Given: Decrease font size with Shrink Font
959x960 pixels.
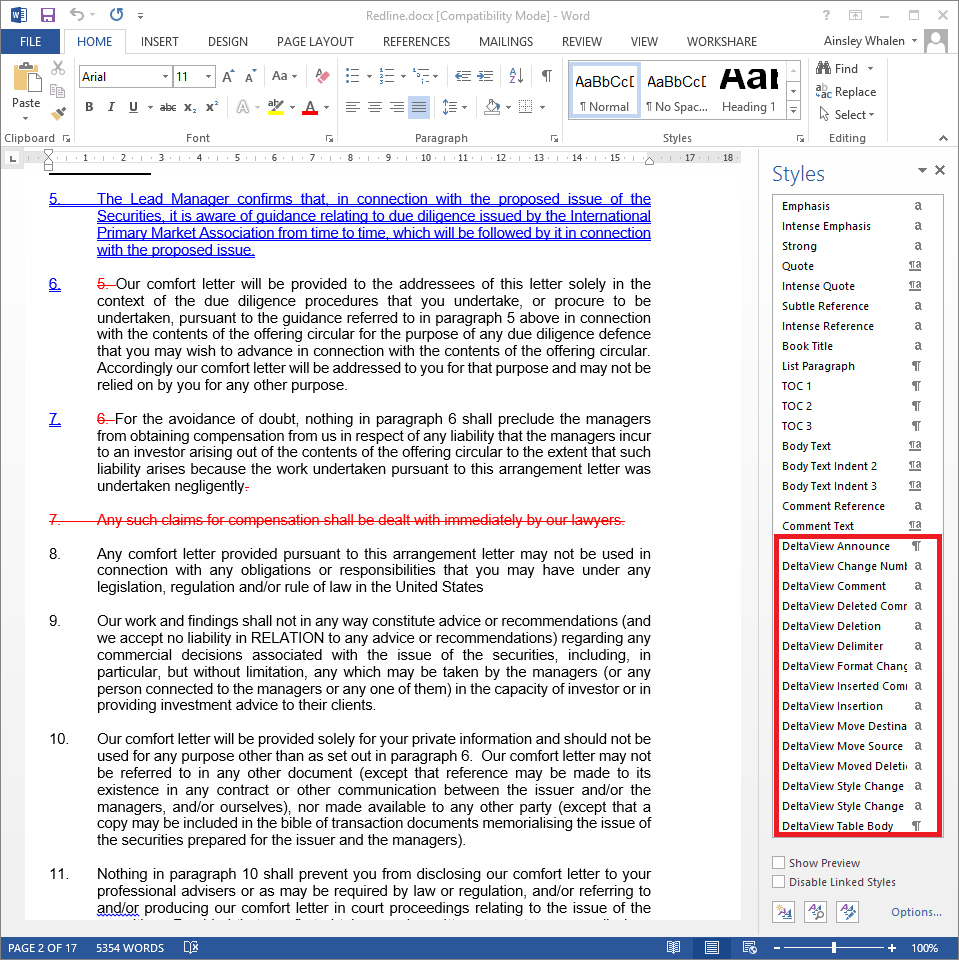Looking at the screenshot, I should (250, 77).
